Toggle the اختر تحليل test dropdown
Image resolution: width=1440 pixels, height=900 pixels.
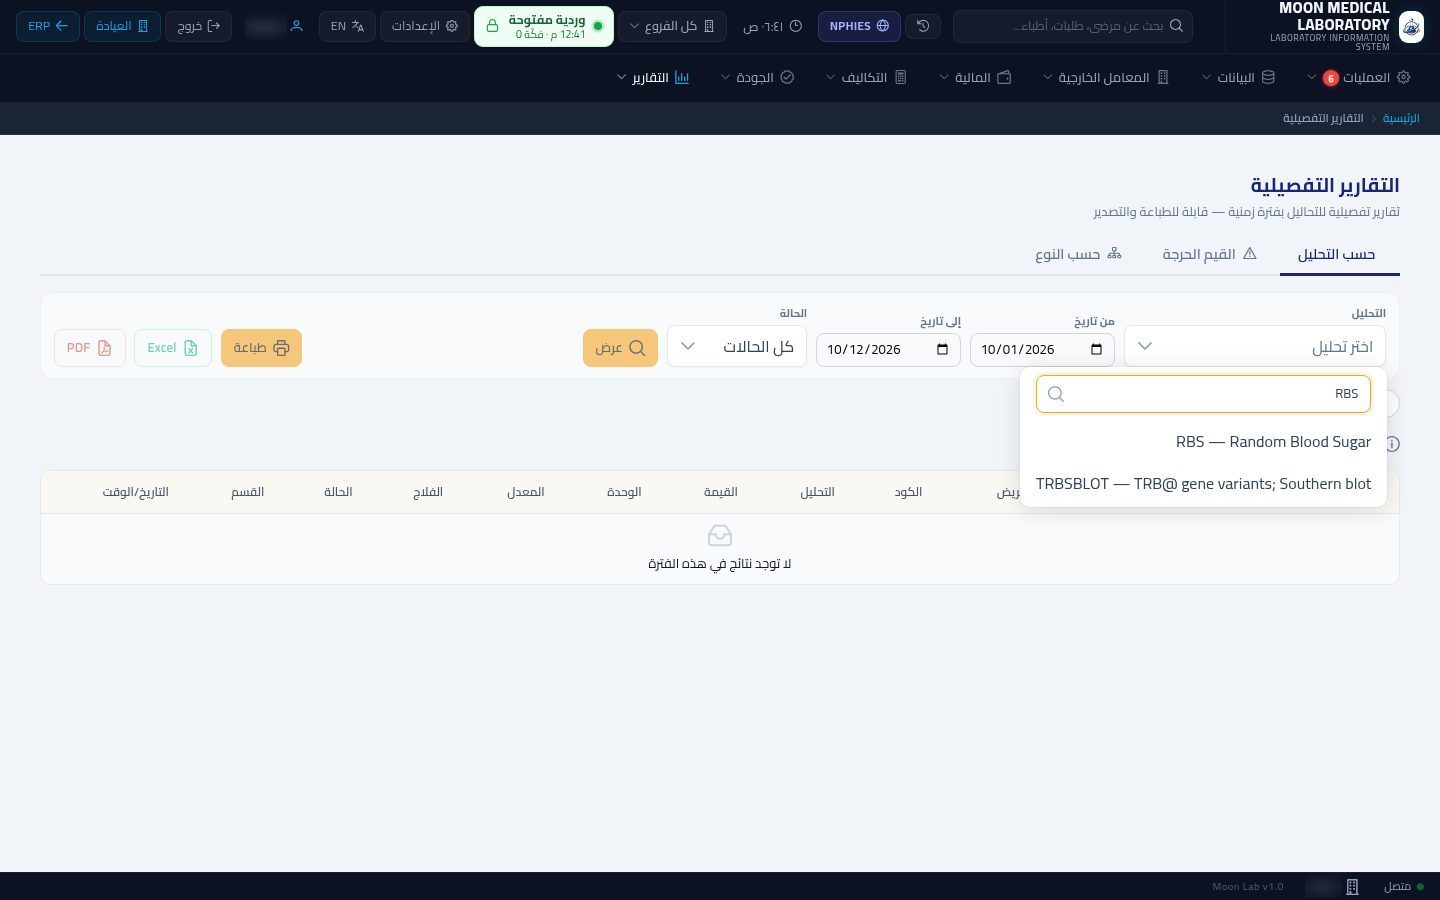pos(1255,346)
